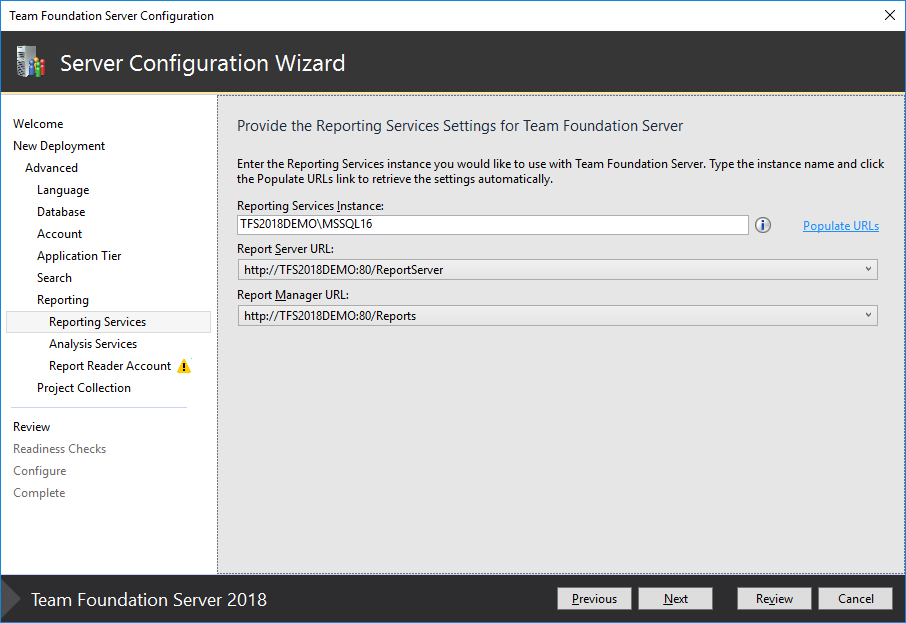
Task: Click the Populate URLs link
Action: [840, 226]
